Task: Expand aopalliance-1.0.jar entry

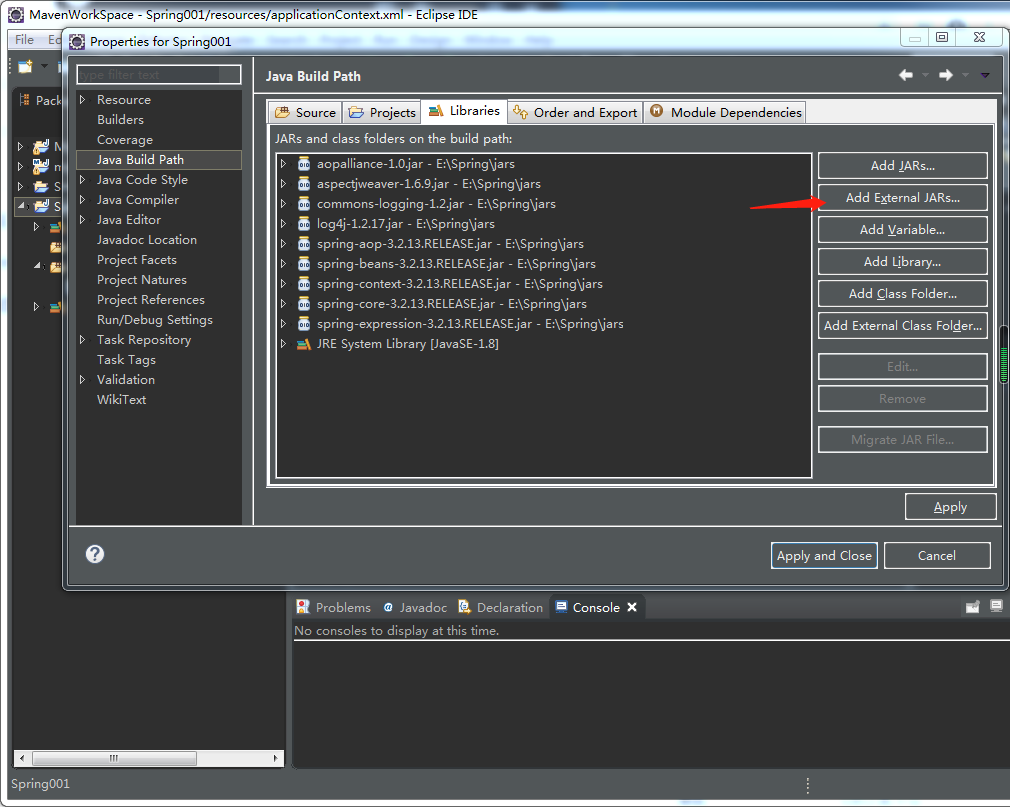Action: (283, 164)
